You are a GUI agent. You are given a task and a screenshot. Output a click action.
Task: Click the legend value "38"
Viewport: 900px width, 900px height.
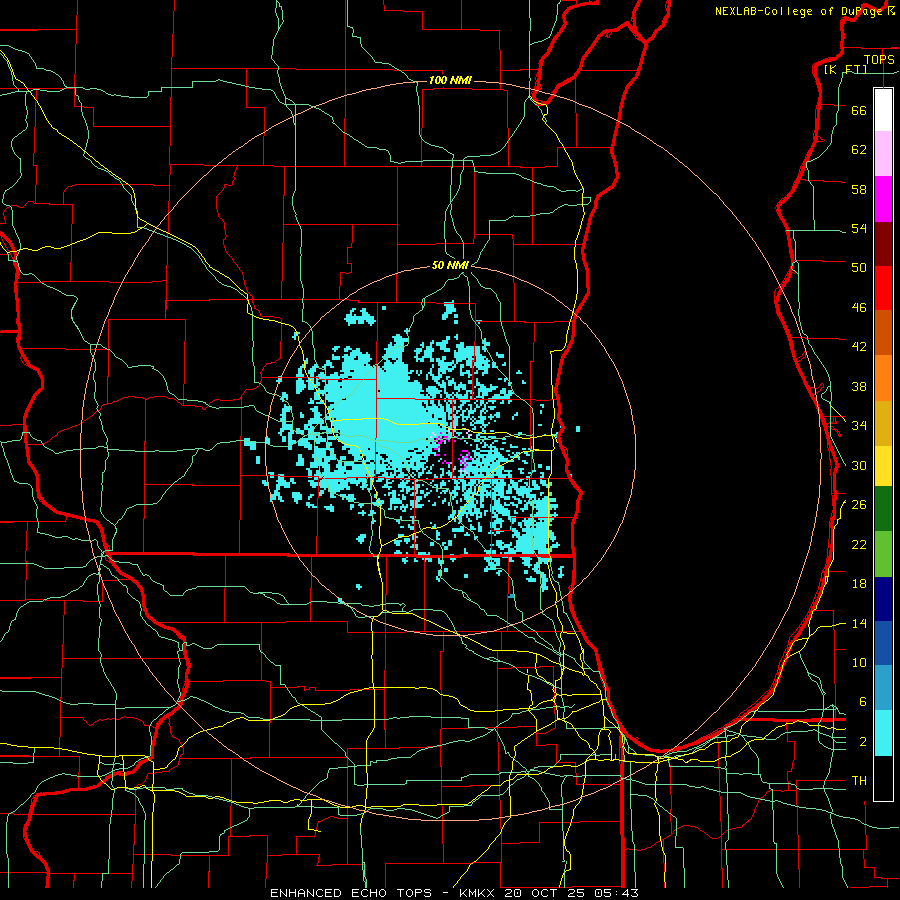coord(859,386)
